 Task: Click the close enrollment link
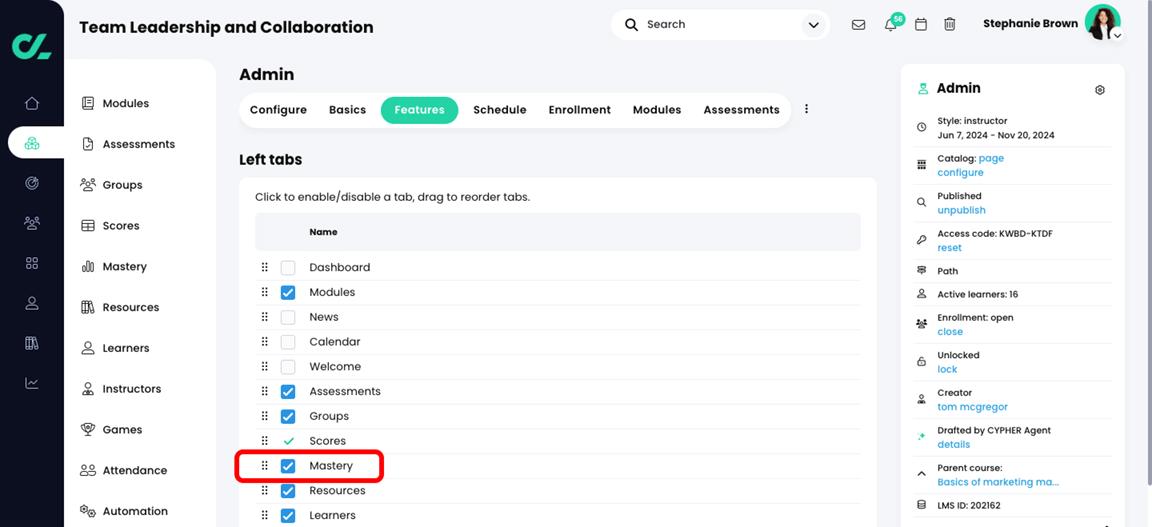[950, 331]
